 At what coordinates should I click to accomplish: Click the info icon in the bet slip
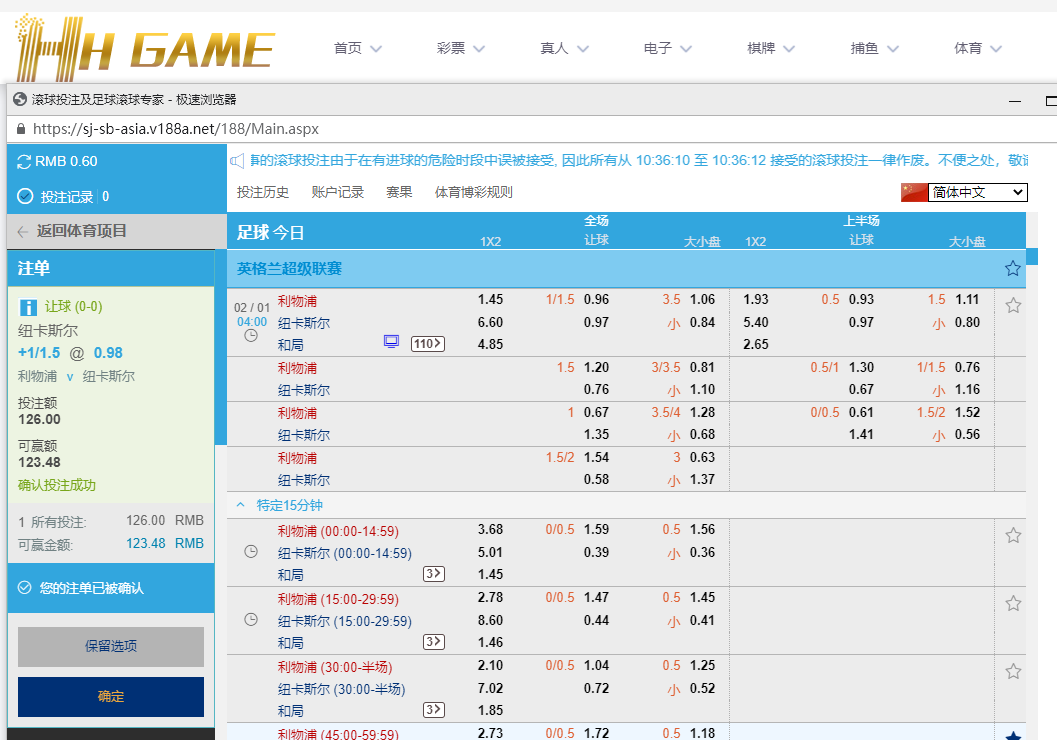coord(28,307)
